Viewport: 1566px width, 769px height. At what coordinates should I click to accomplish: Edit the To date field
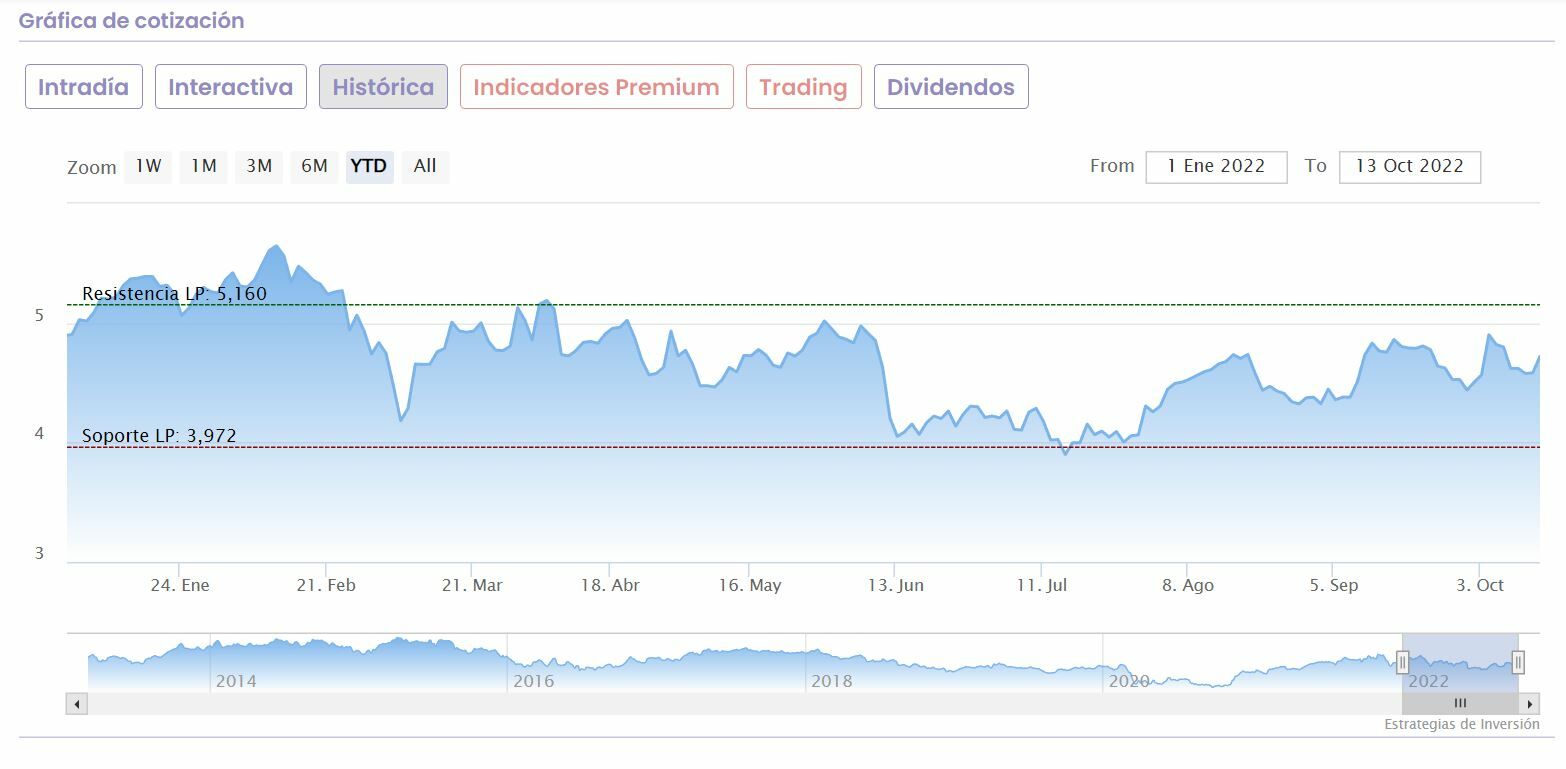tap(1409, 167)
